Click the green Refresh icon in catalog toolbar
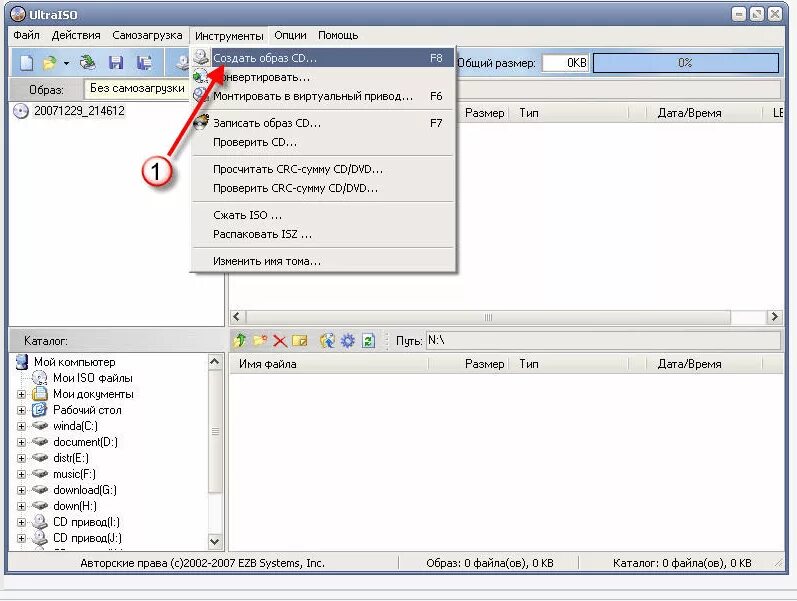797x601 pixels. click(x=369, y=340)
